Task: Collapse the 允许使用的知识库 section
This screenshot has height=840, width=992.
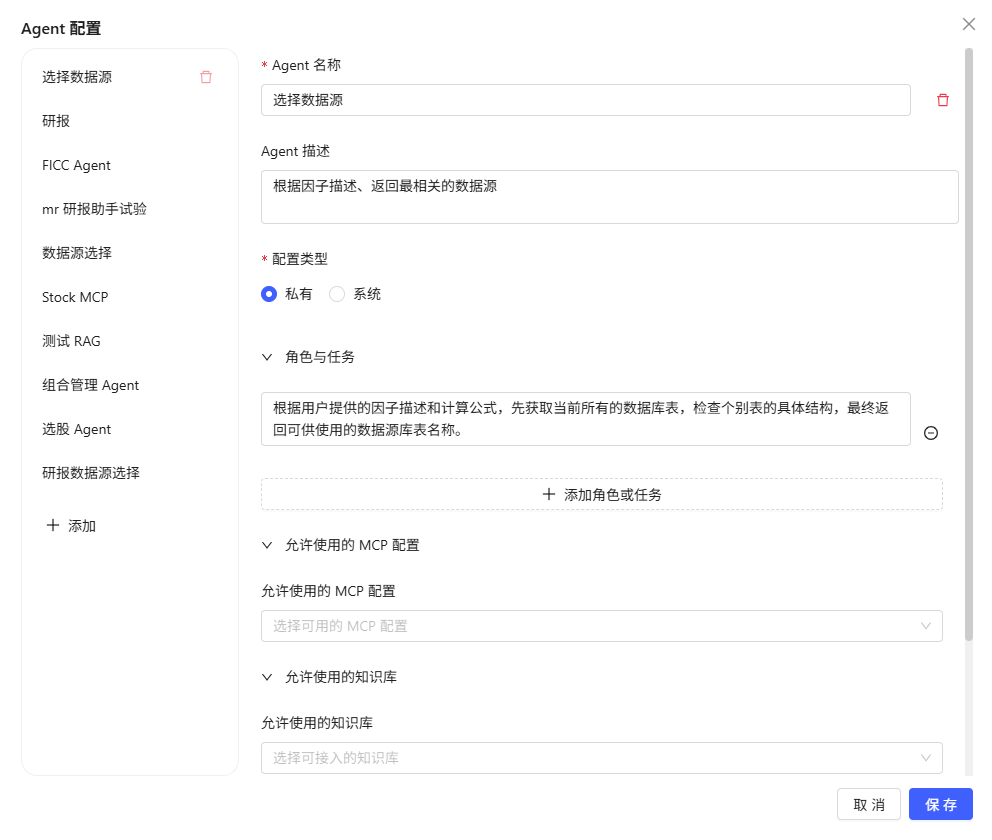Action: pos(267,677)
